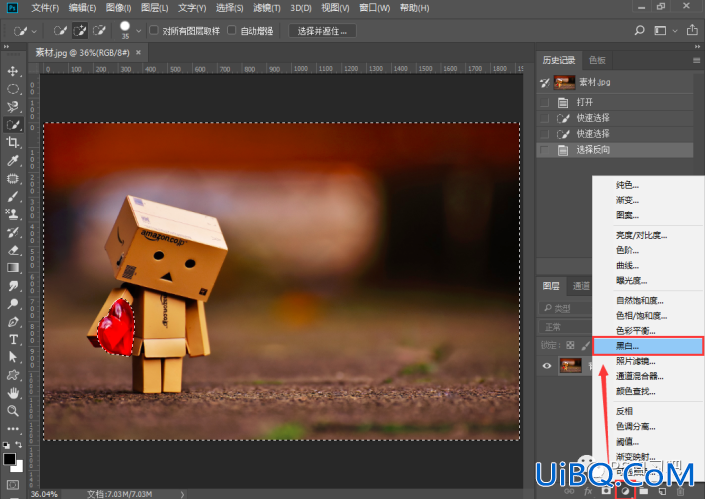Choose New Selection mode in options bar
The height and width of the screenshot is (499, 705).
[x=60, y=31]
